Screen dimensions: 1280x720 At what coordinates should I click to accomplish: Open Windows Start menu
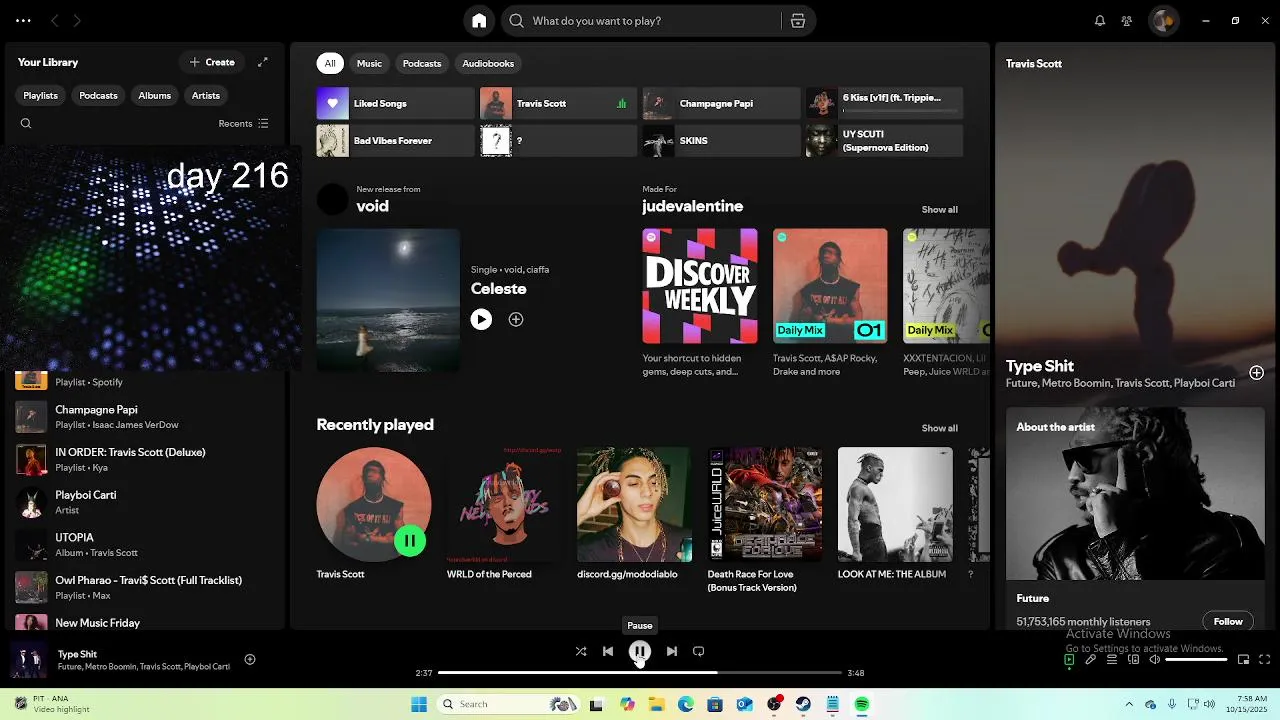tap(419, 704)
